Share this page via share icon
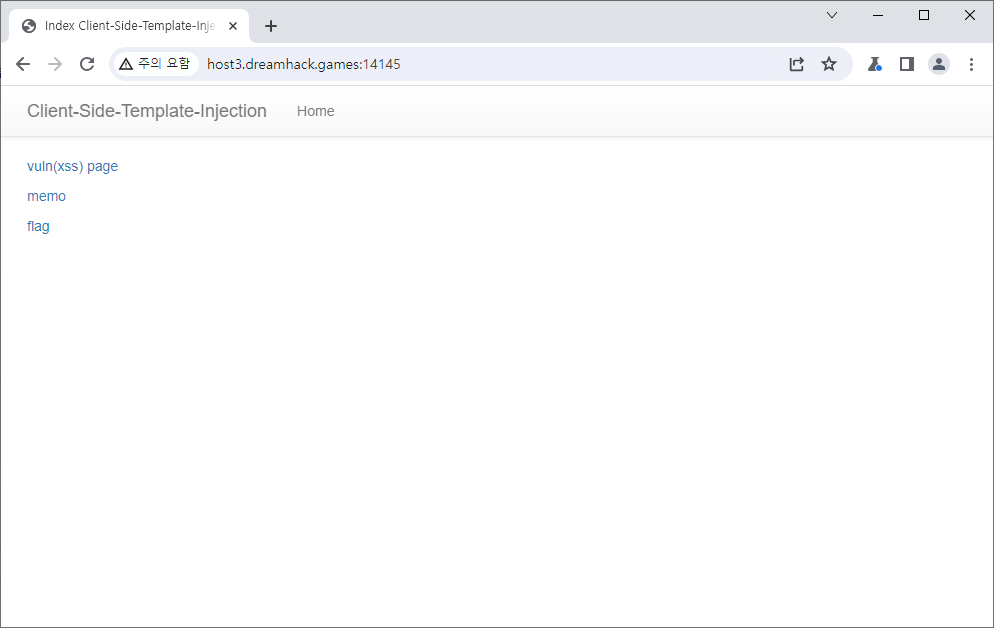Screen dimensions: 994x628 797,64
